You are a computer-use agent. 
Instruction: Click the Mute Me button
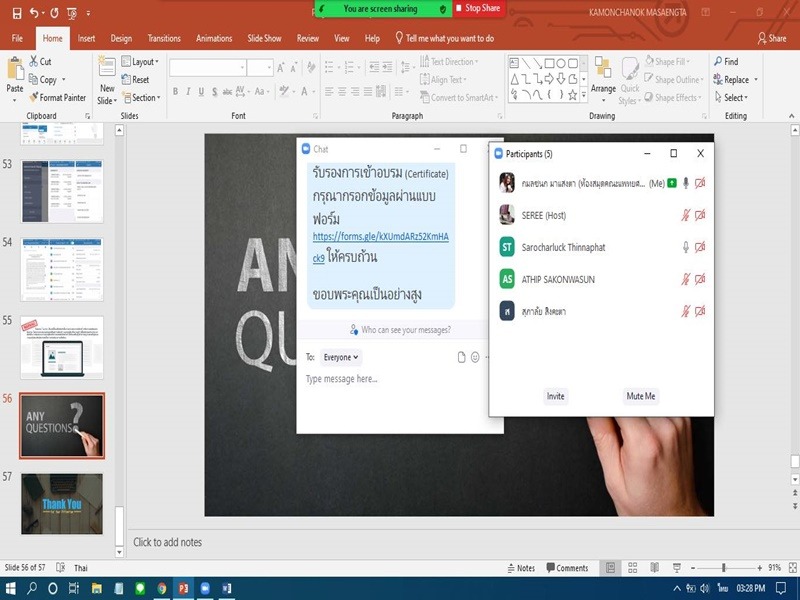tap(640, 396)
